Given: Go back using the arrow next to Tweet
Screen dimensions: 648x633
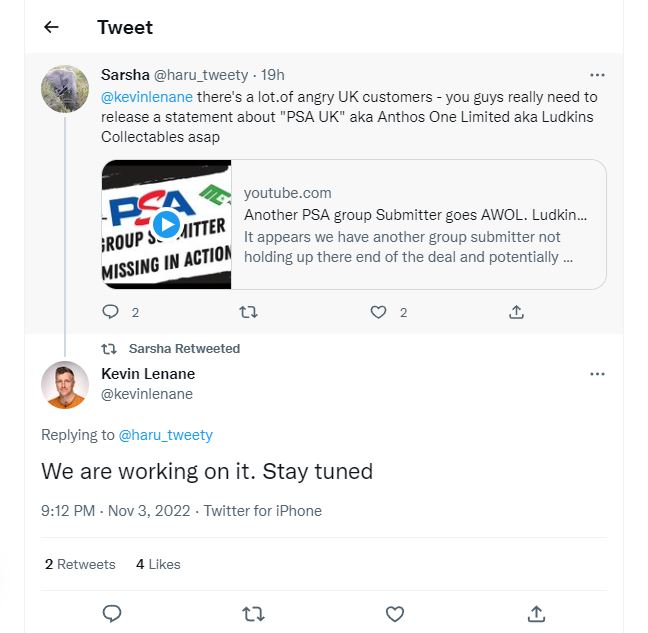Looking at the screenshot, I should click(x=51, y=27).
